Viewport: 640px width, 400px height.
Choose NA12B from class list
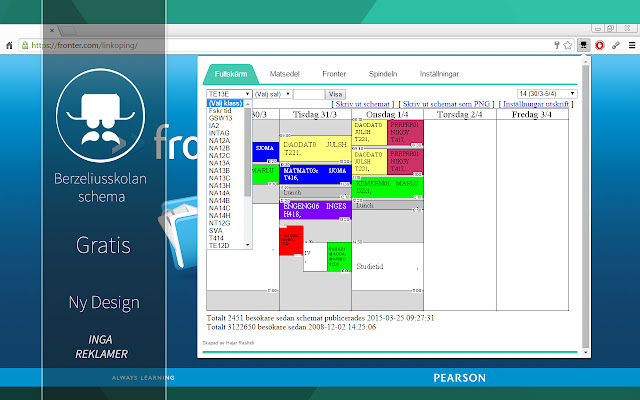pos(225,148)
